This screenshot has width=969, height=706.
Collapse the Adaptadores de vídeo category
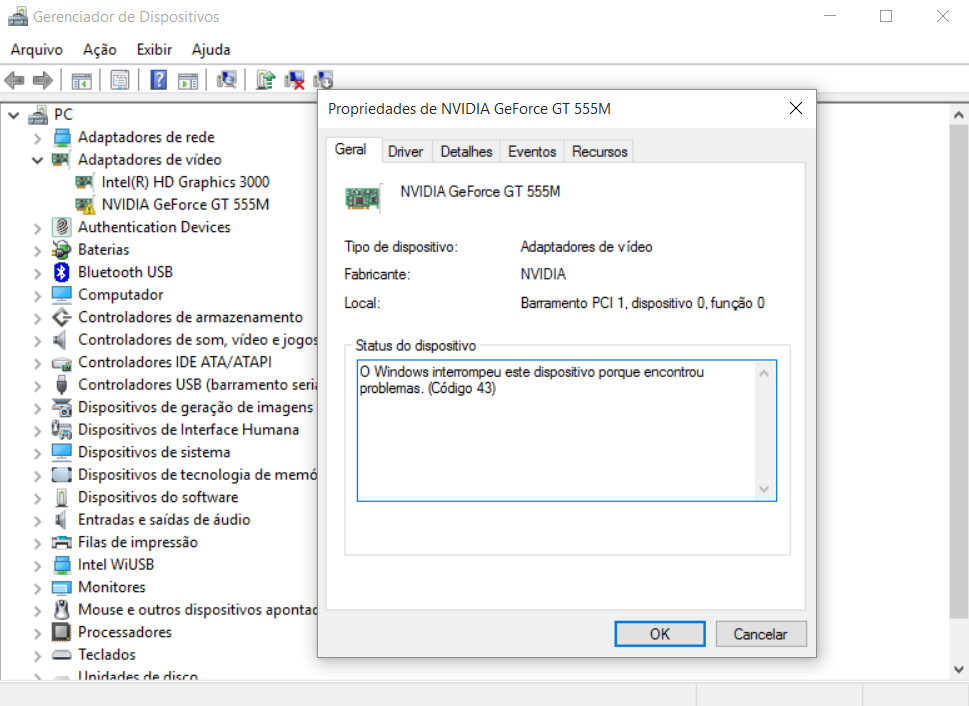pos(37,160)
